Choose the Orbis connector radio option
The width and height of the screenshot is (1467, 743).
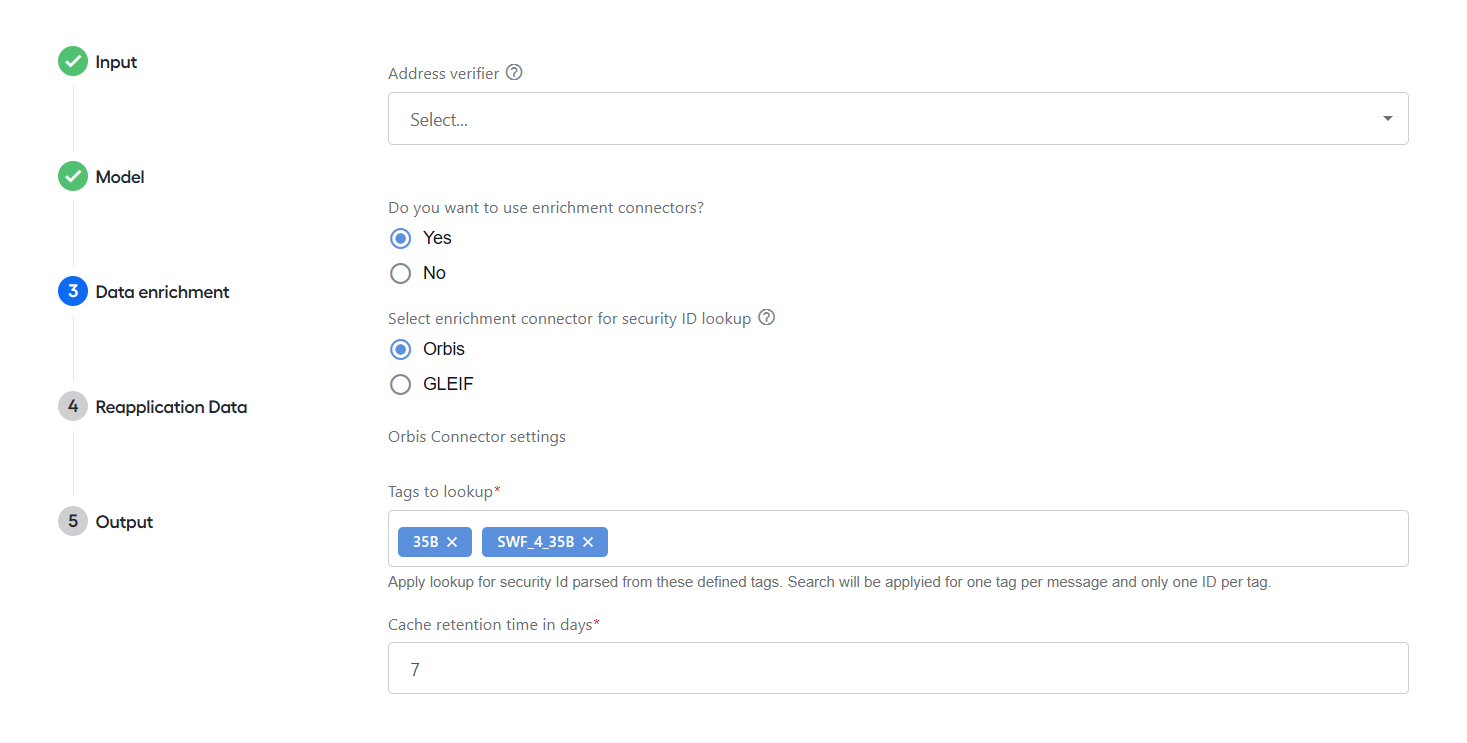pyautogui.click(x=400, y=349)
